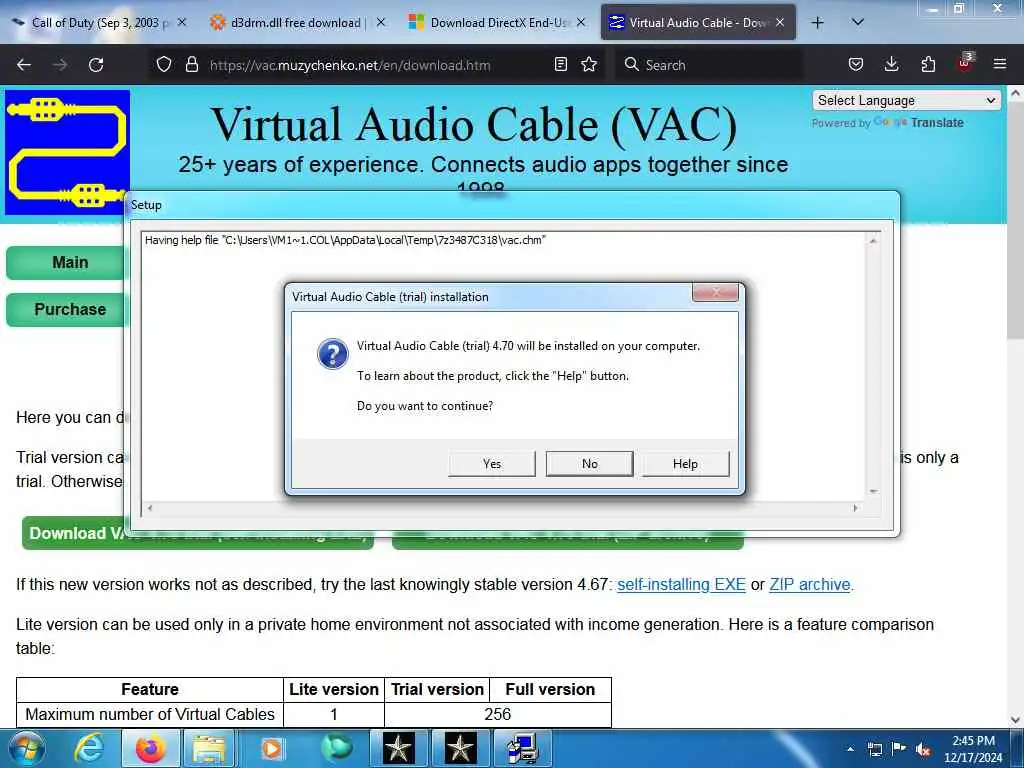Viewport: 1024px width, 768px height.
Task: Click the VAC yellow cable logo
Action: coord(67,152)
